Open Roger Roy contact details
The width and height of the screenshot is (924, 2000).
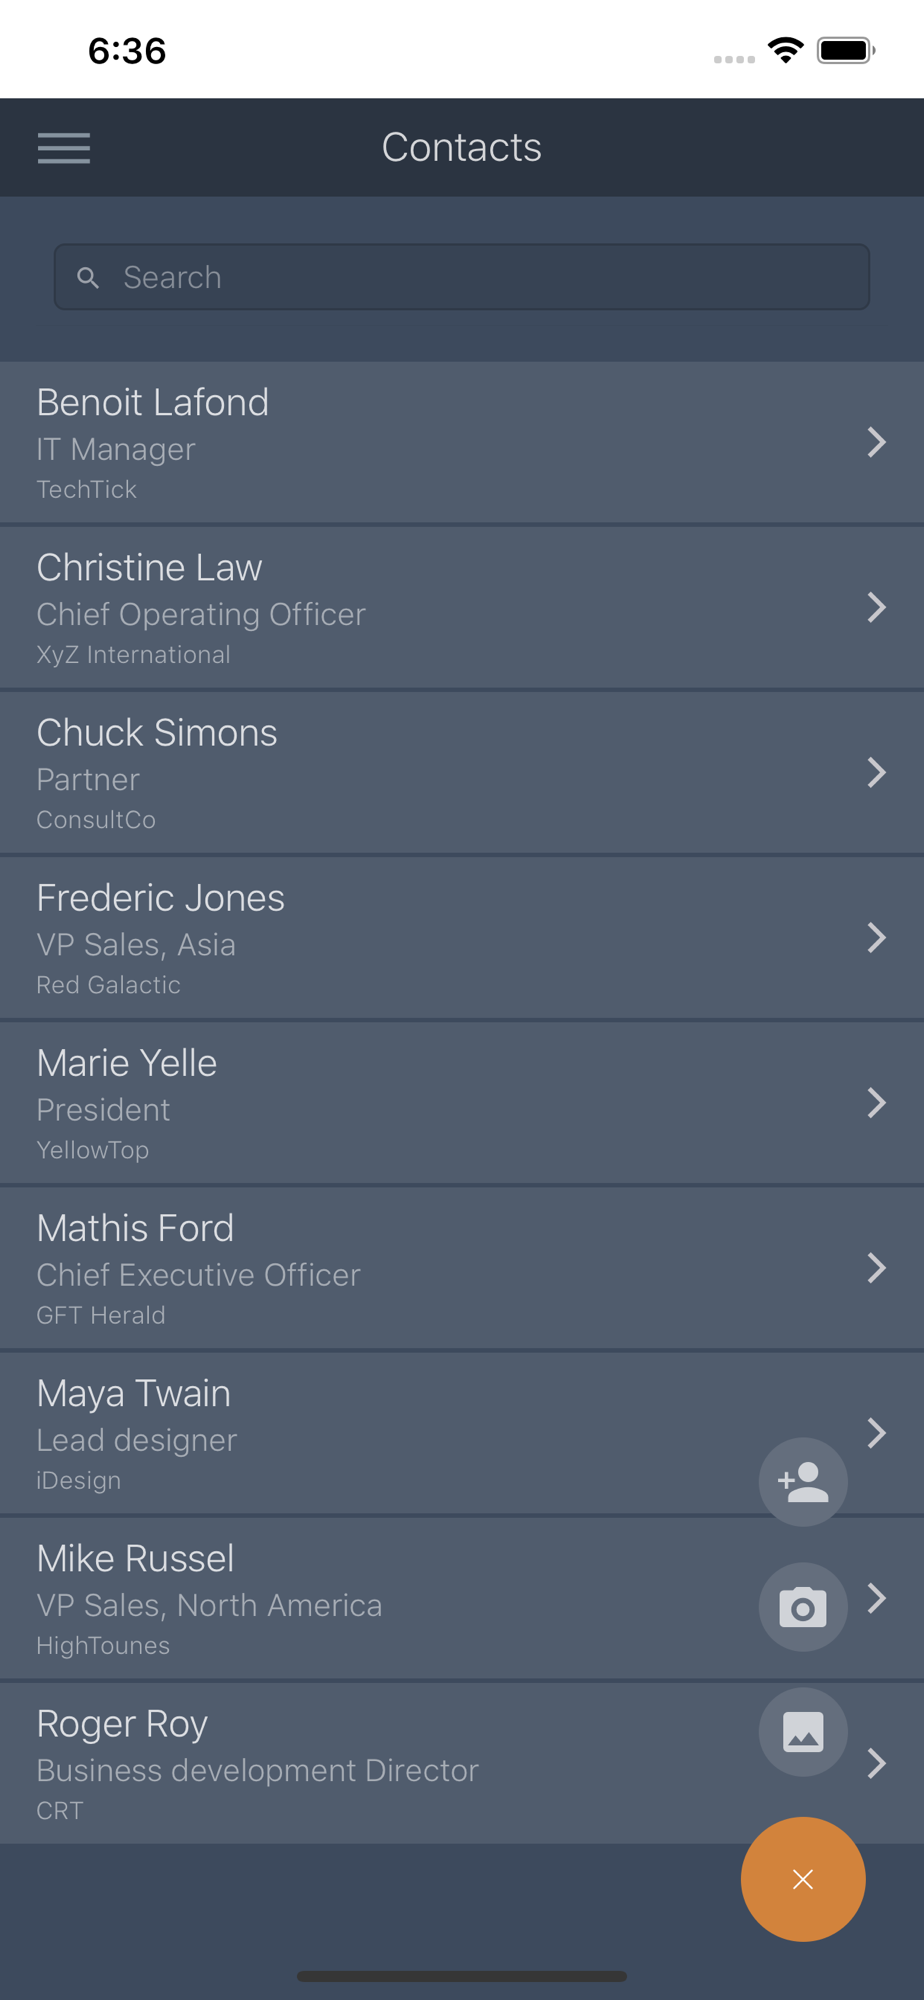pos(462,1763)
